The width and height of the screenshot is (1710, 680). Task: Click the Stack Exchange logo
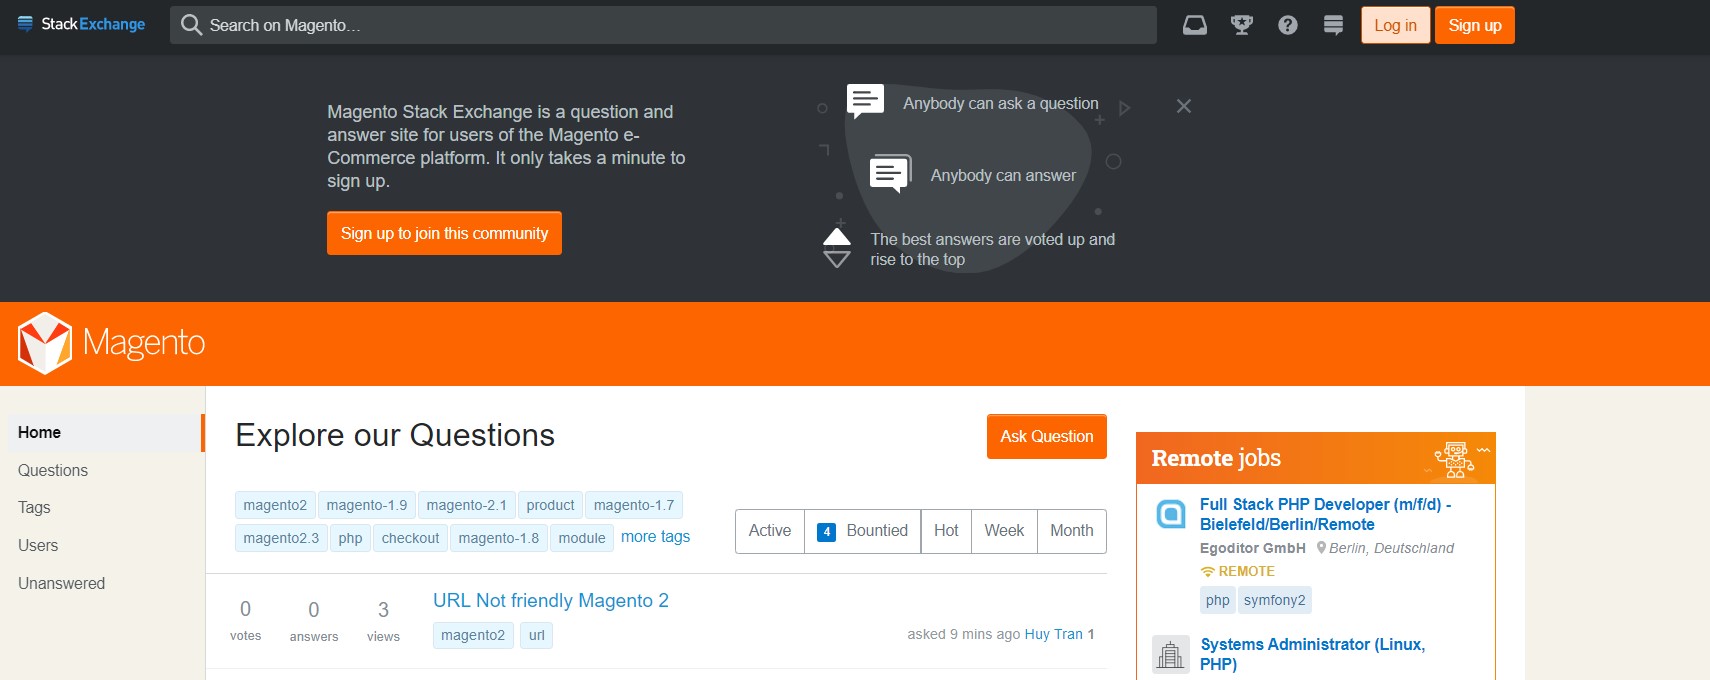81,24
